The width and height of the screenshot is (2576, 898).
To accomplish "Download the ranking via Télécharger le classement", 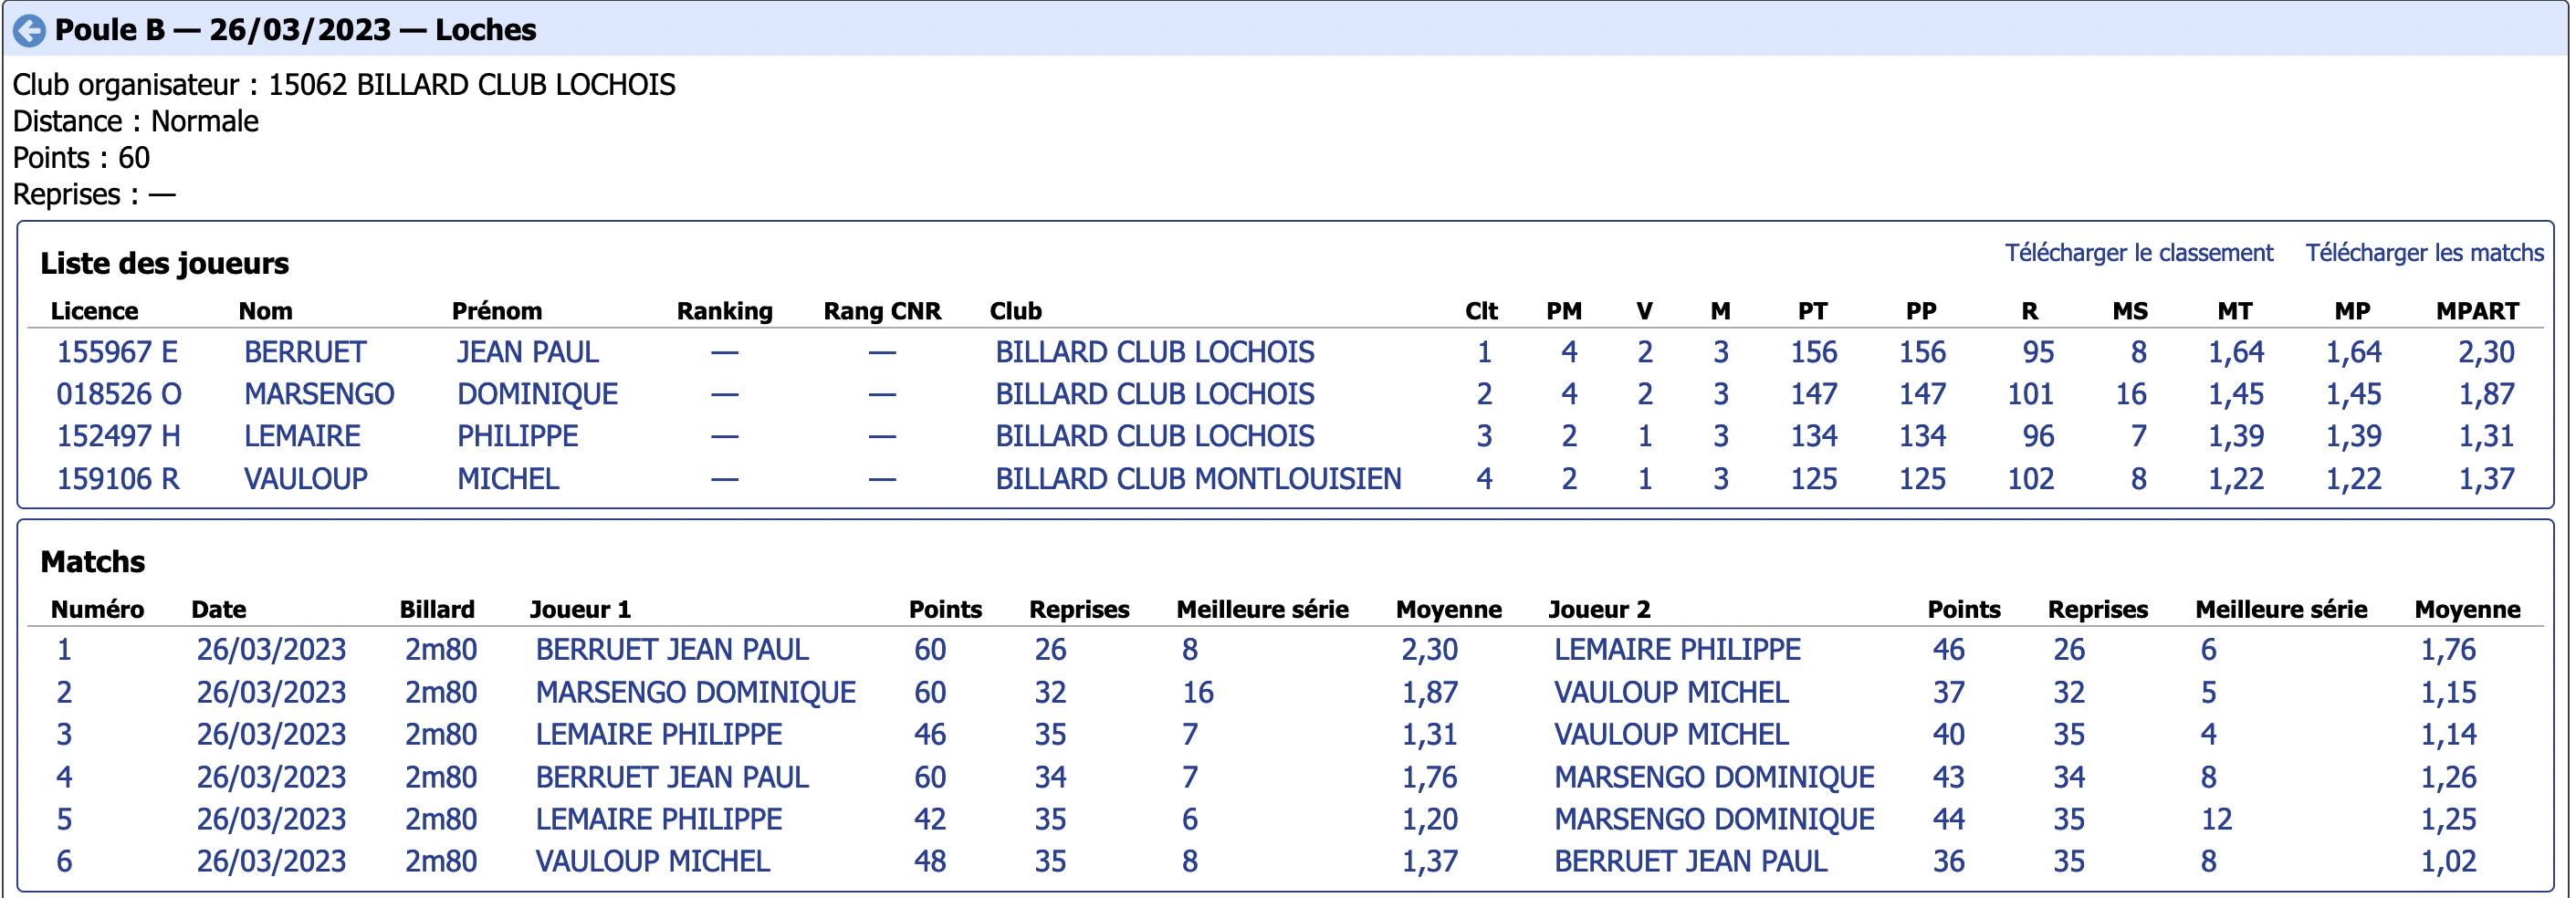I will pos(2138,253).
